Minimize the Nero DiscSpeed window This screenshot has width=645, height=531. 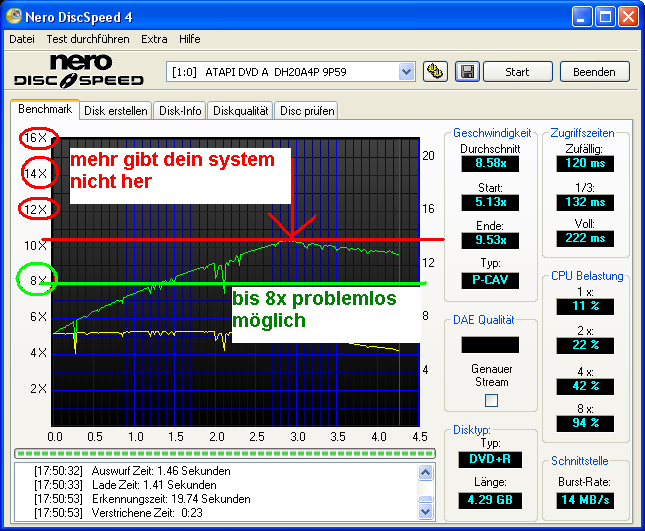tap(582, 17)
